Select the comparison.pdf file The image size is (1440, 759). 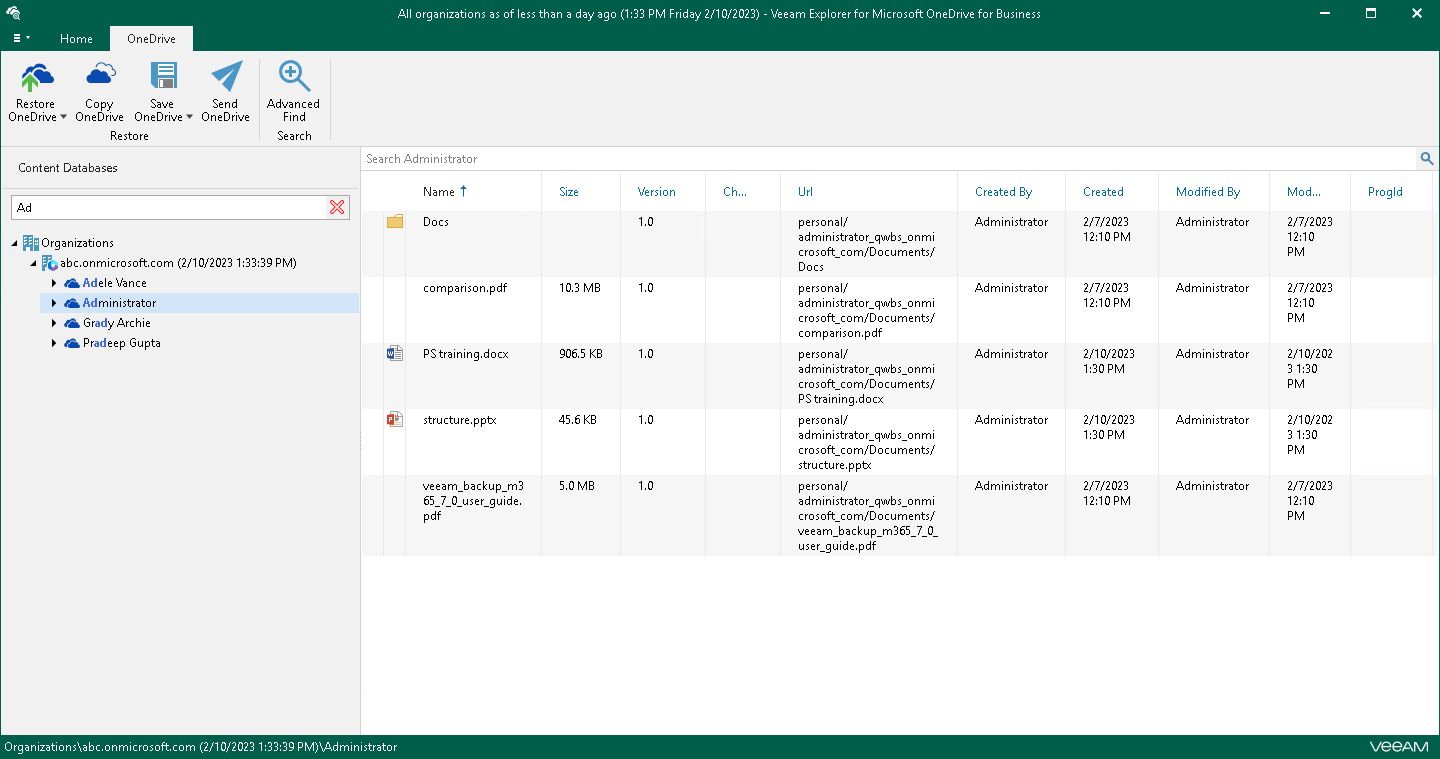pyautogui.click(x=465, y=287)
